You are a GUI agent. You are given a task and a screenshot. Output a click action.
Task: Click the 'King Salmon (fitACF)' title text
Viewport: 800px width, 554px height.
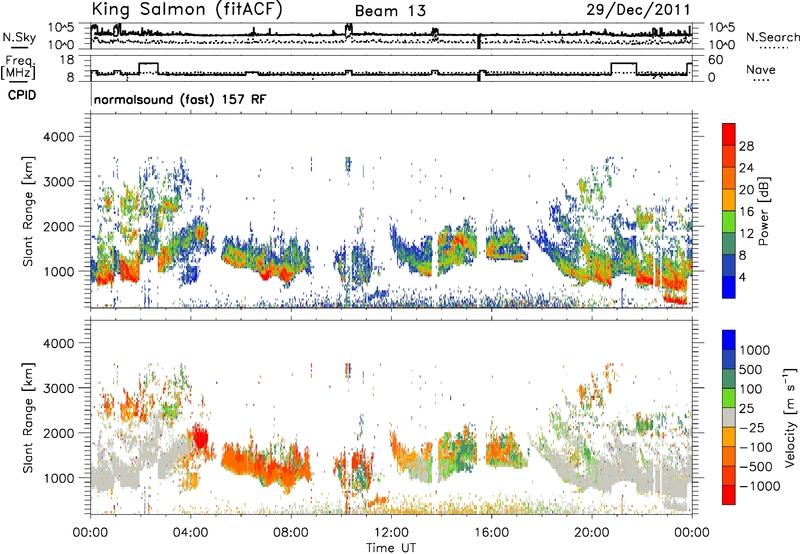pos(186,9)
